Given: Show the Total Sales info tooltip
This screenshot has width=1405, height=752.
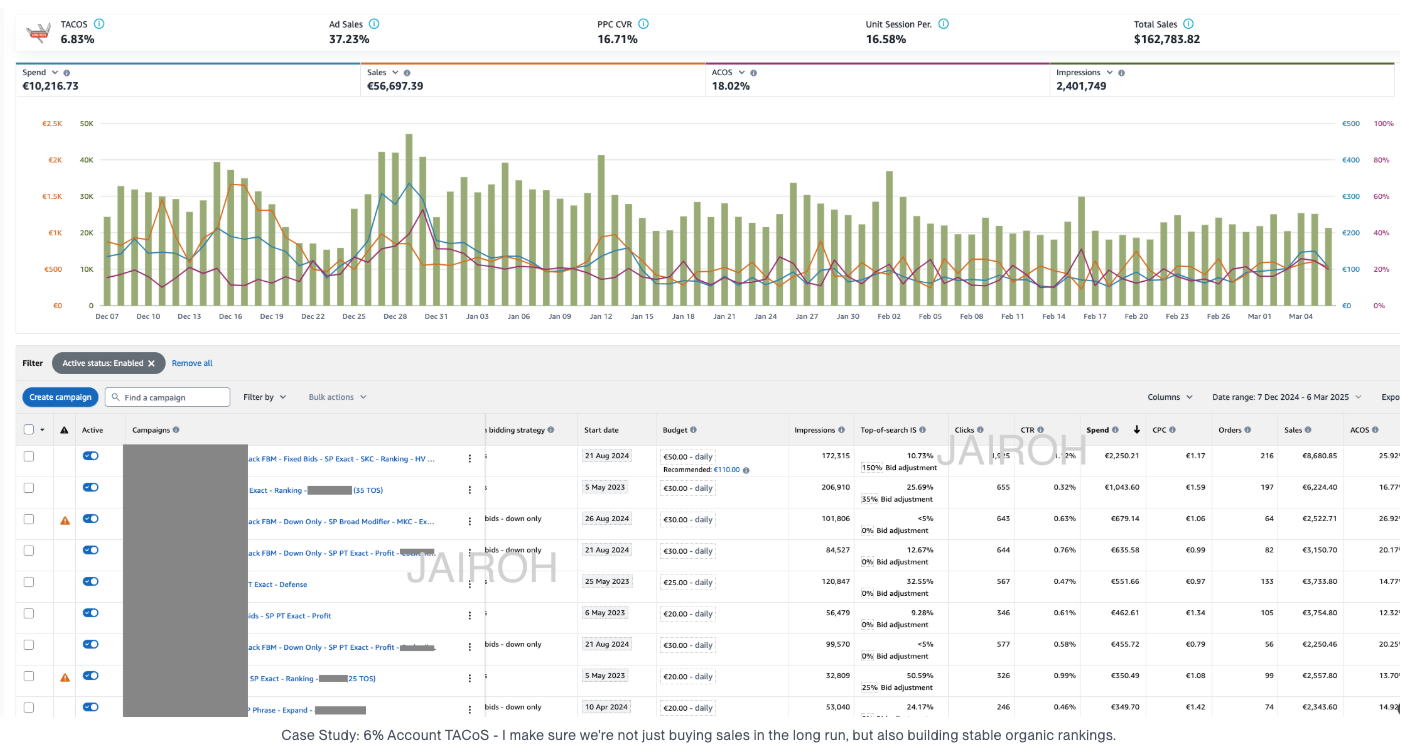Looking at the screenshot, I should click(x=1188, y=23).
